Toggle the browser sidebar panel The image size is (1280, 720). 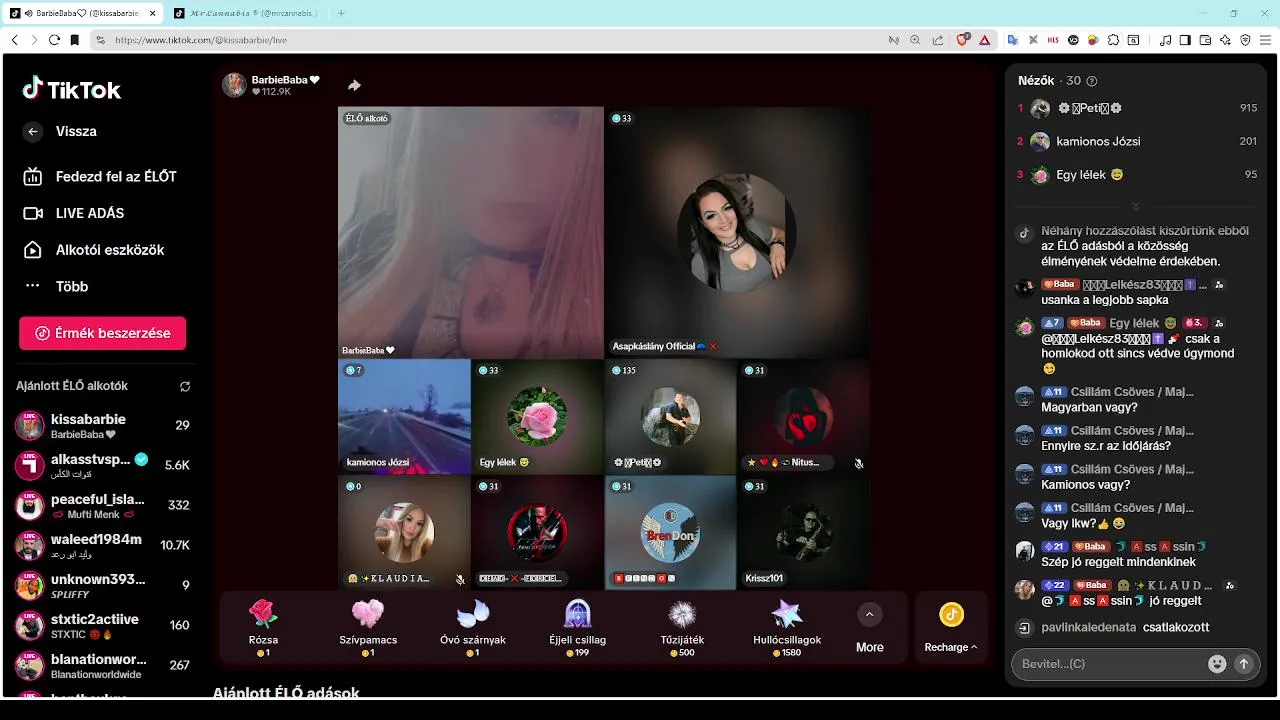[x=1185, y=40]
